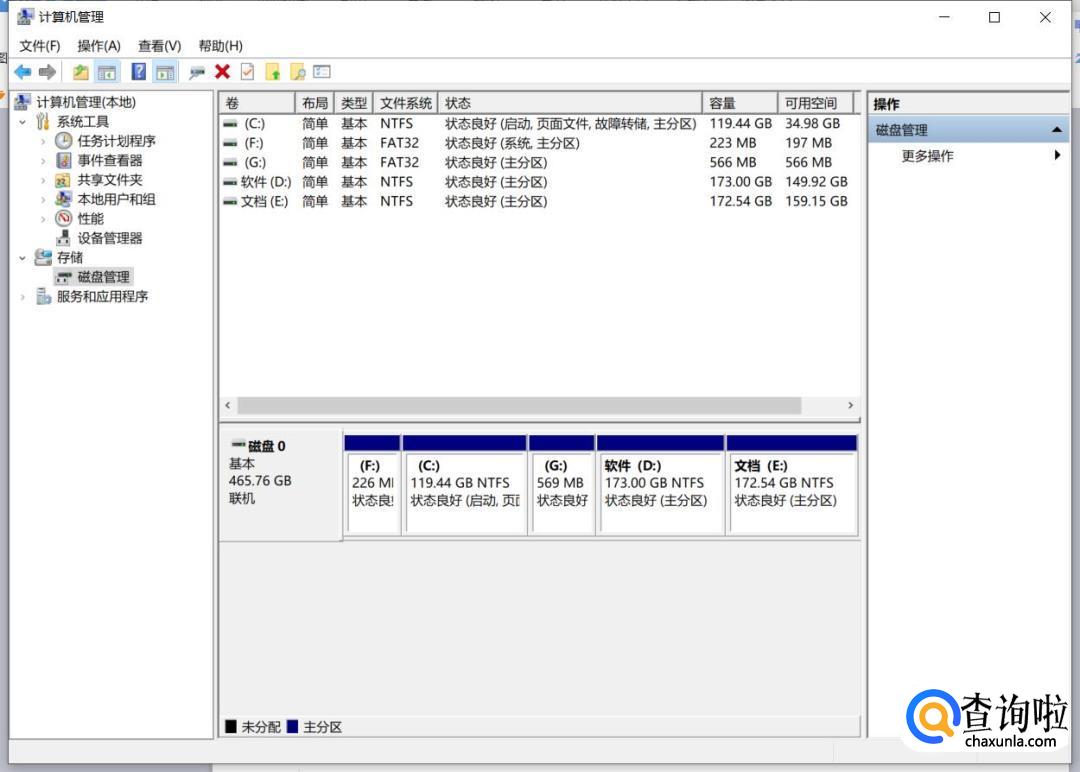Open the 操作(A) menu
Viewport: 1080px width, 772px height.
98,46
